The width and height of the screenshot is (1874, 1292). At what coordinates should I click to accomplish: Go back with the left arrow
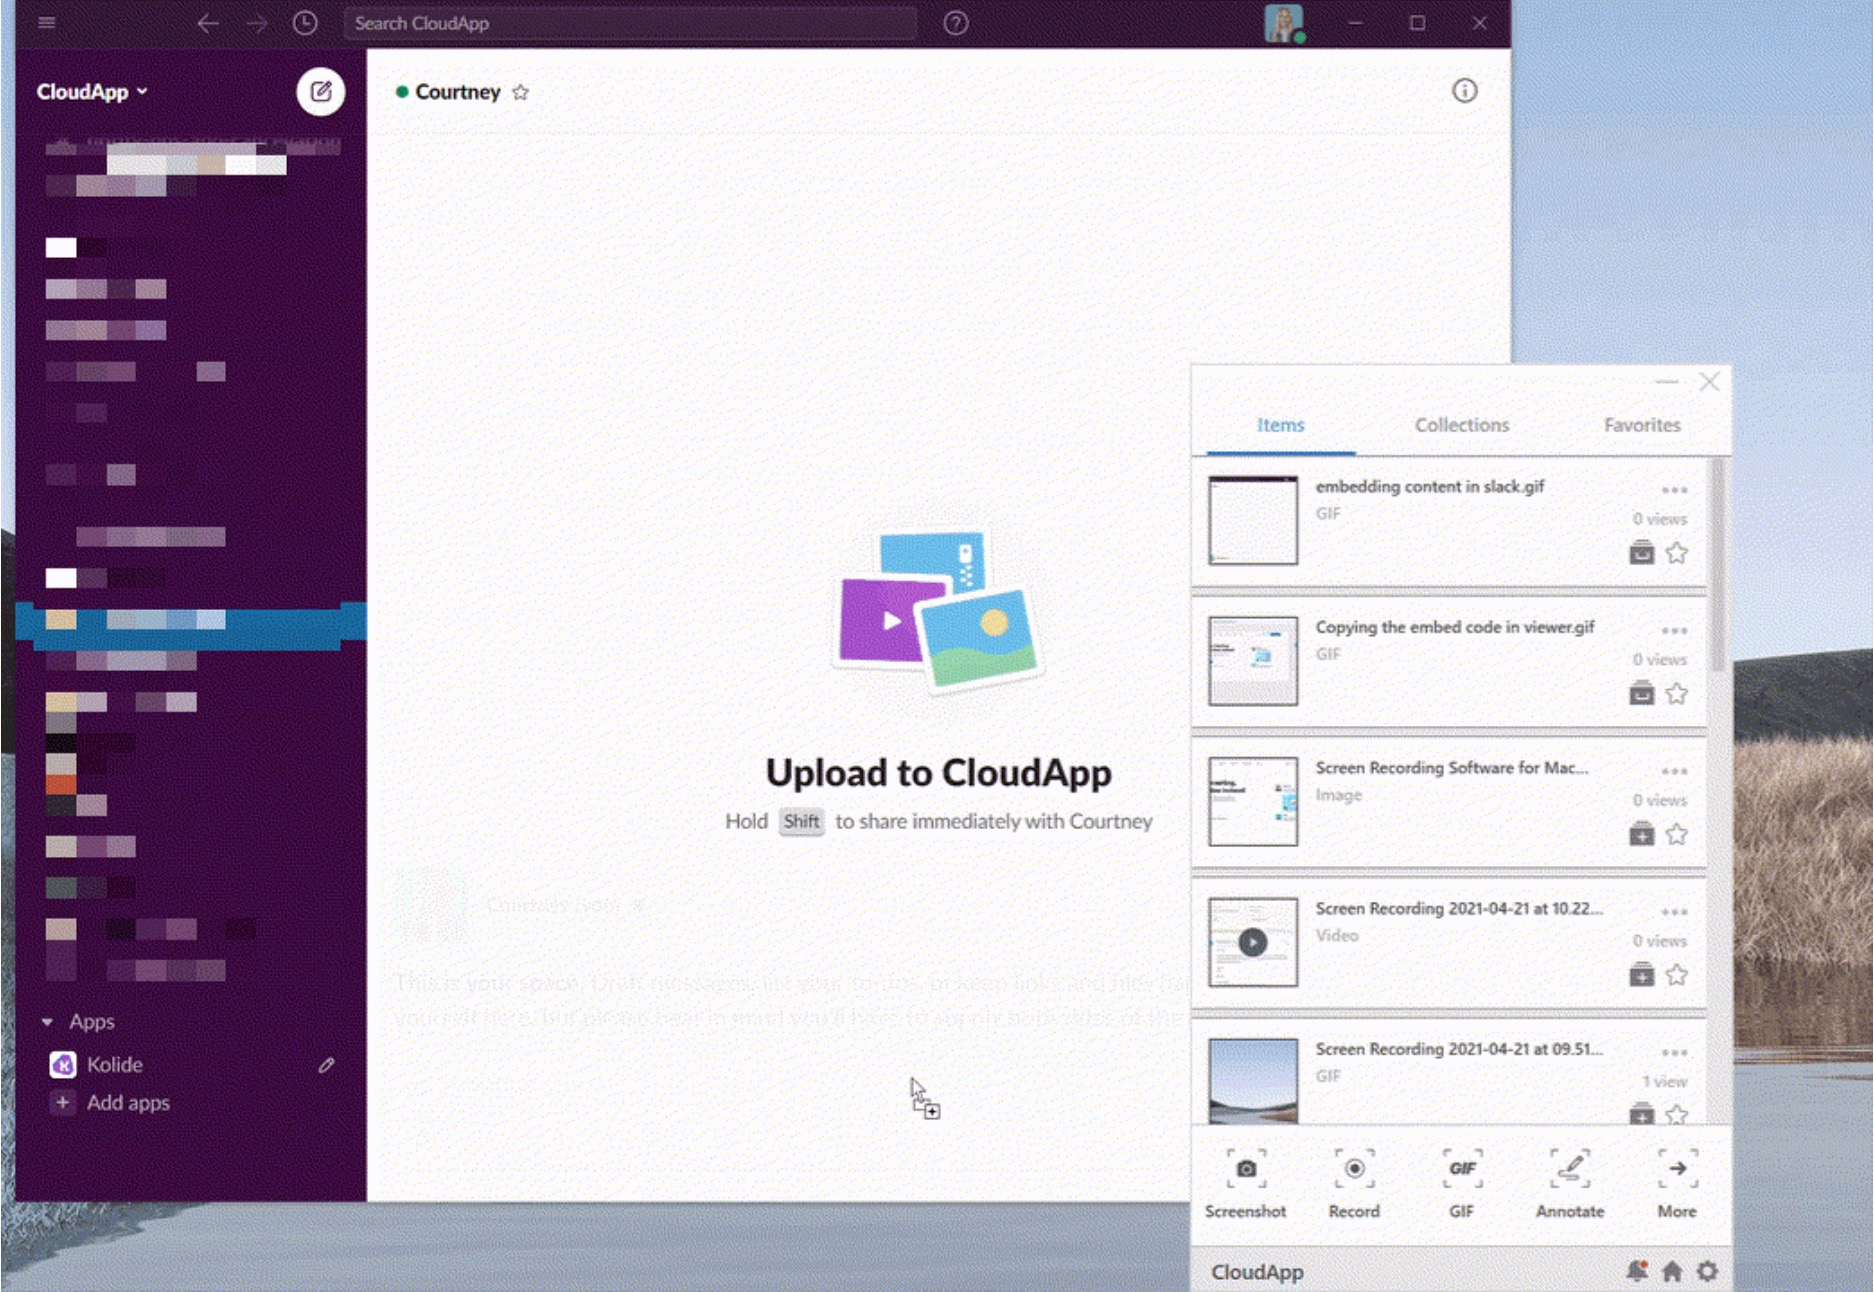[207, 23]
